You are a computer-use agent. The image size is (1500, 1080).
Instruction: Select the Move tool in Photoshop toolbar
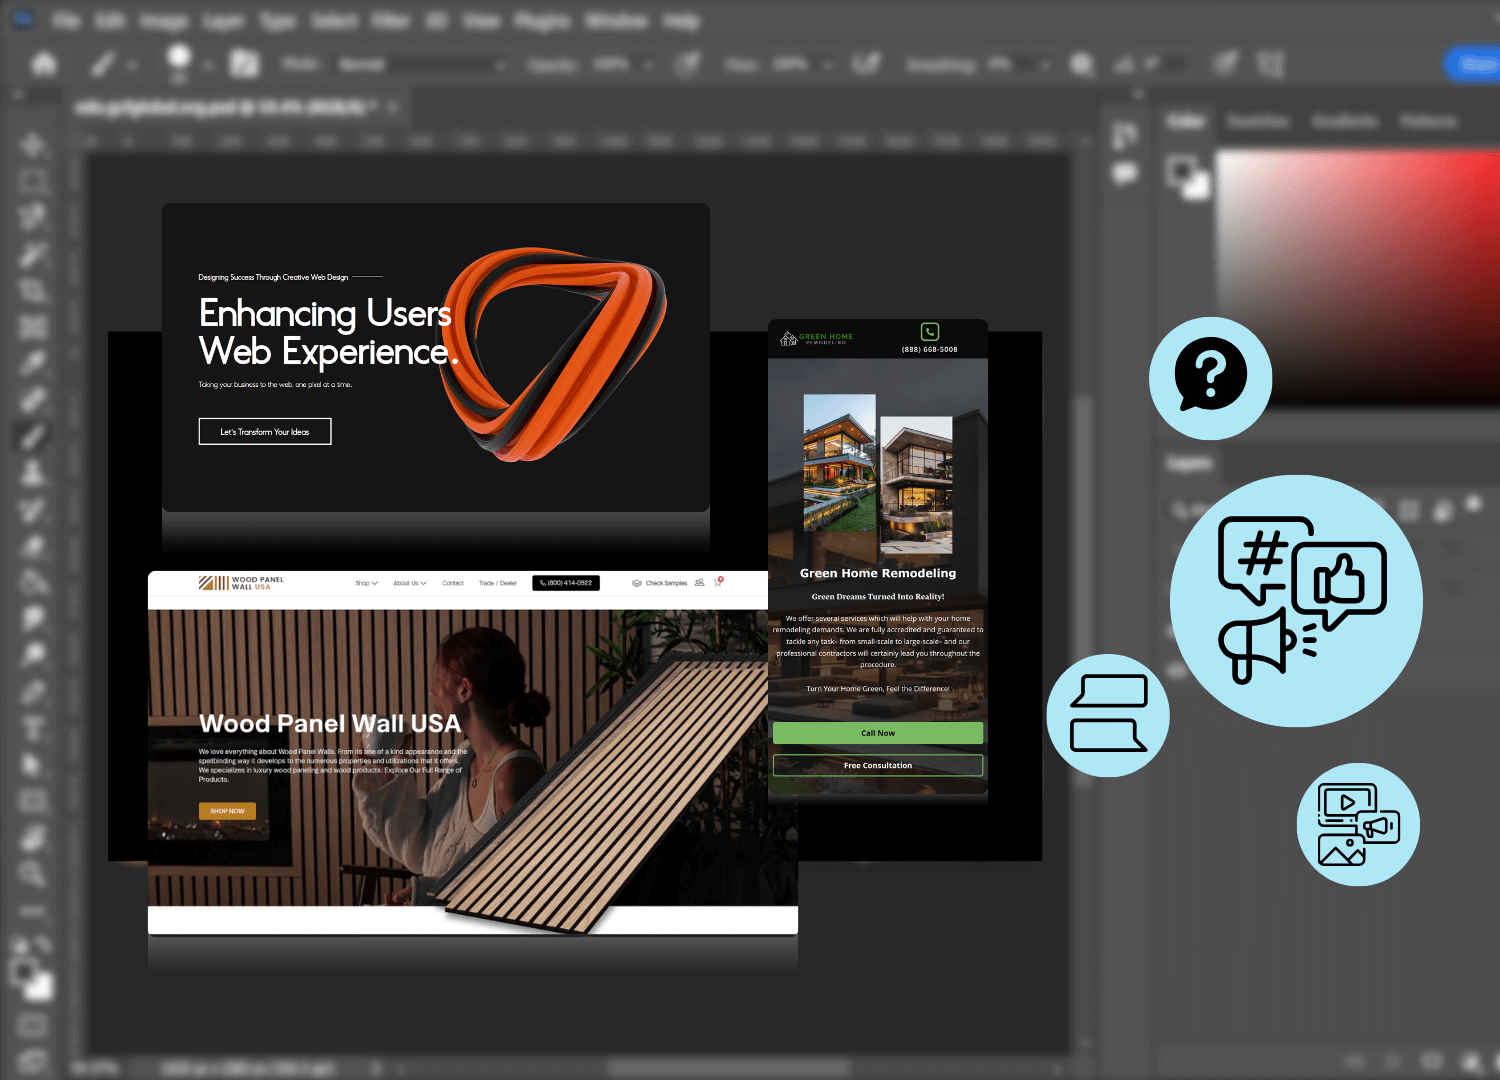click(x=33, y=145)
